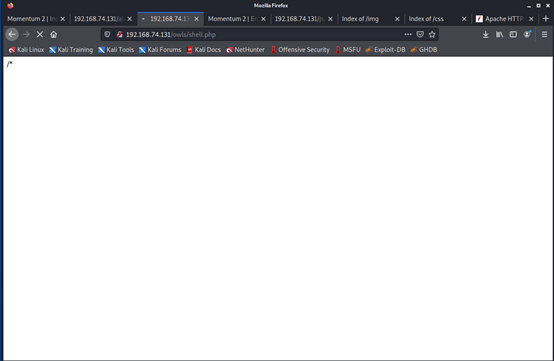The height and width of the screenshot is (361, 554).
Task: Open page actions three-dot menu
Action: coord(408,34)
